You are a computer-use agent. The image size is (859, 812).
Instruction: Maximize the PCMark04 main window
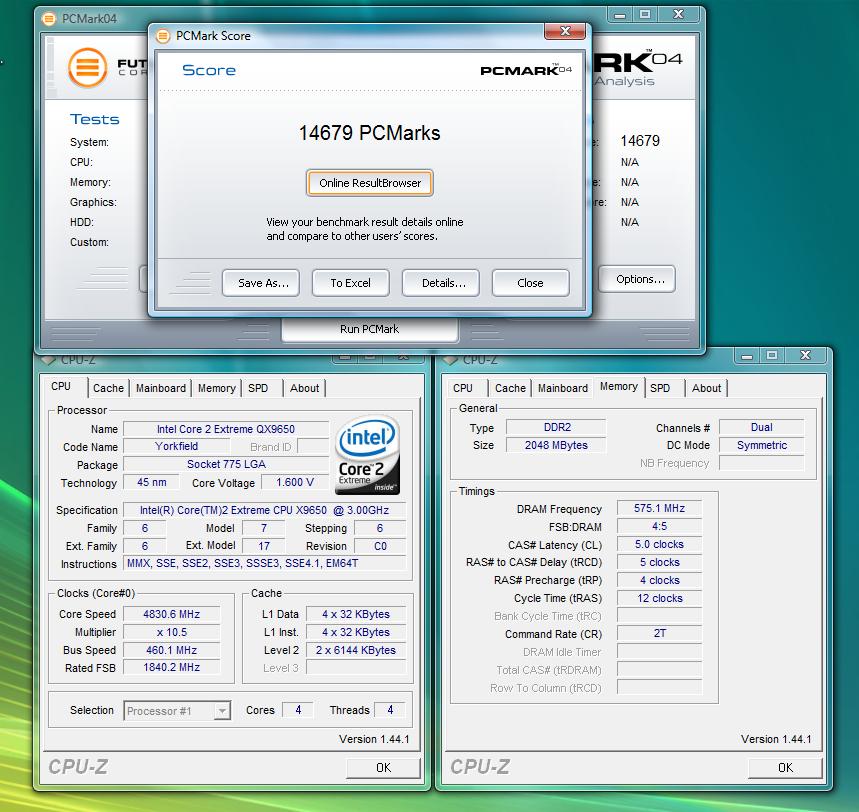tap(645, 15)
